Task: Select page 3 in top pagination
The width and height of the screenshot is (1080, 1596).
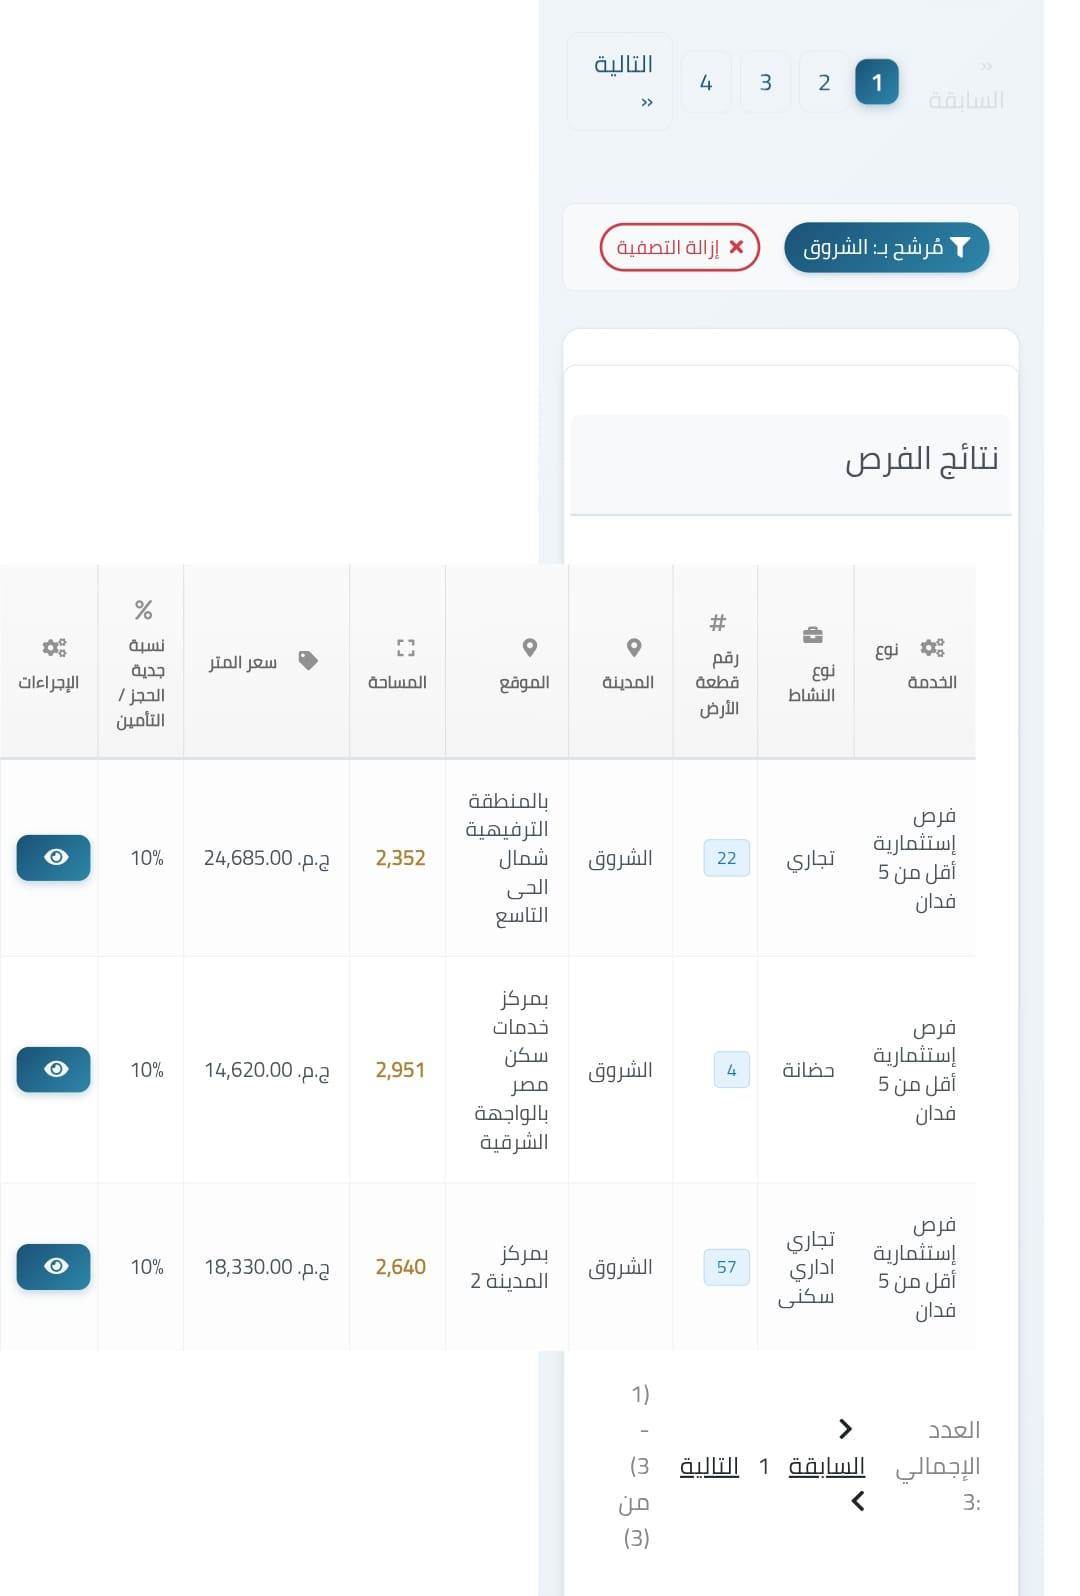Action: pos(765,82)
